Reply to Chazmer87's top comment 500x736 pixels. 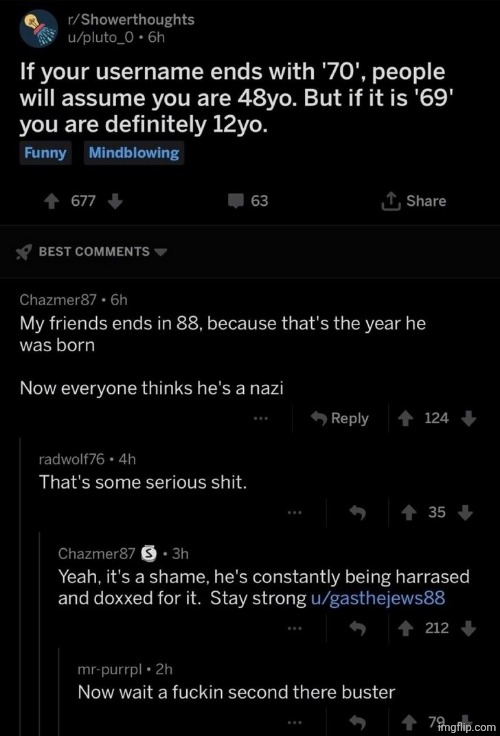340,418
